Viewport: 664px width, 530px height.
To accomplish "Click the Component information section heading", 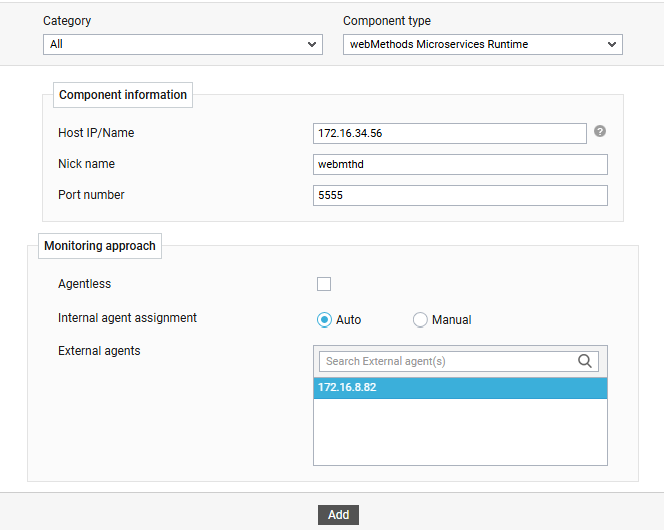I will click(123, 95).
